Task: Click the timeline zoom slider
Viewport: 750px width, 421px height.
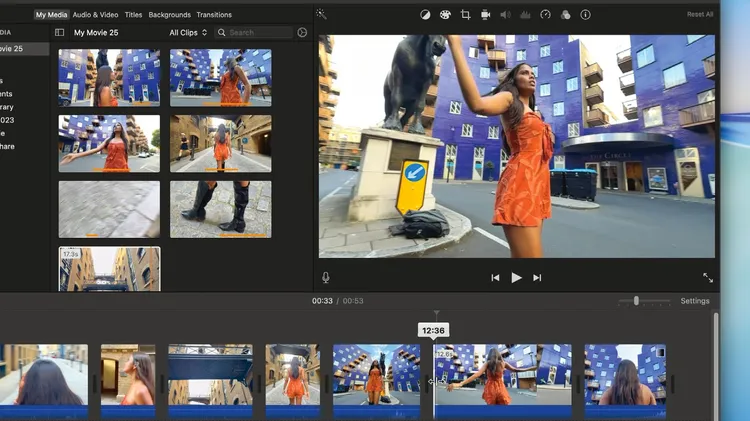Action: 636,301
